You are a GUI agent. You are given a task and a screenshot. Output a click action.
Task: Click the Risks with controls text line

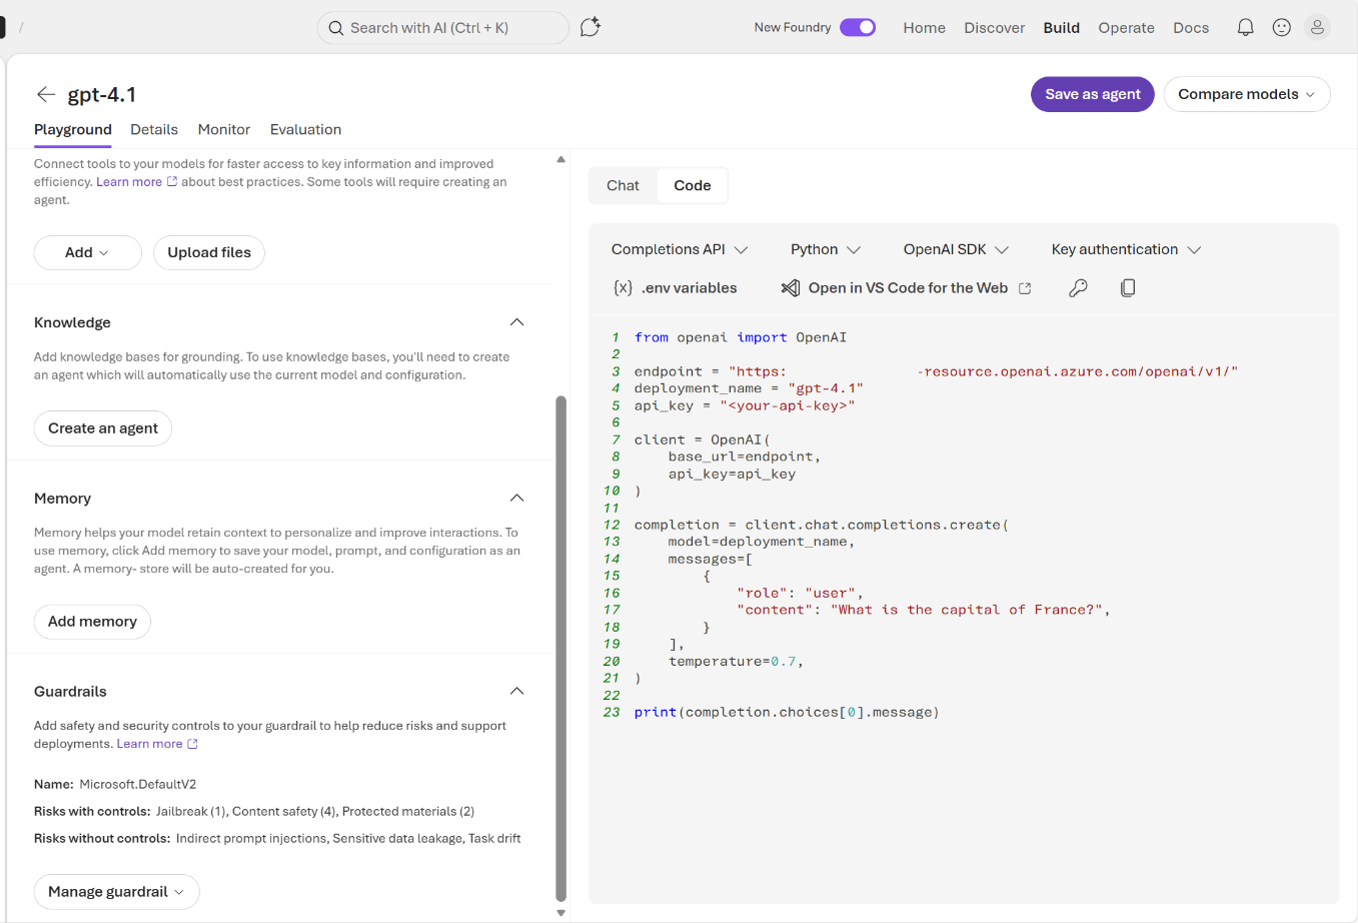click(254, 811)
